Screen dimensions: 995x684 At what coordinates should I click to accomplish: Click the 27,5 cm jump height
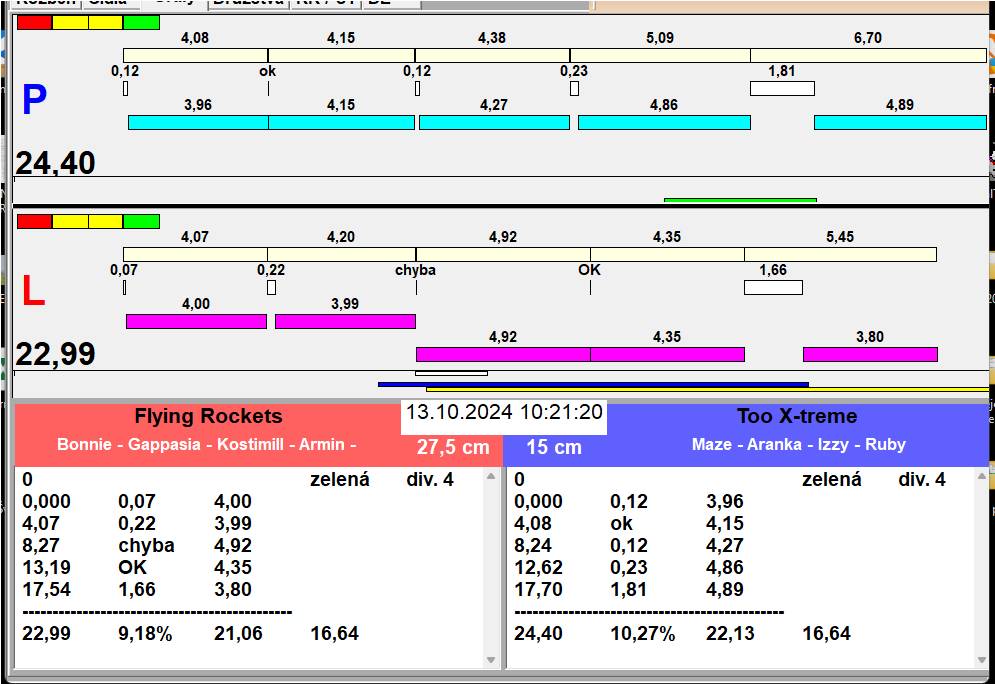tap(453, 447)
